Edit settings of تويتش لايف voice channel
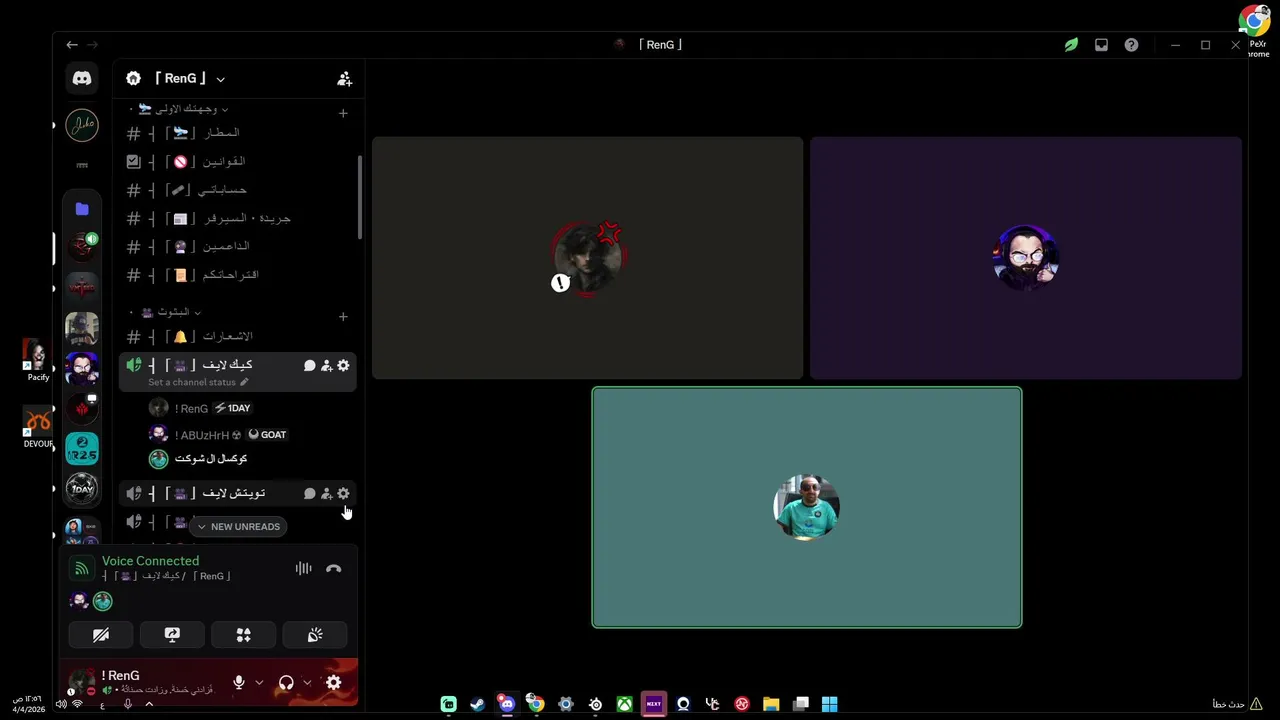1280x720 pixels. click(343, 494)
